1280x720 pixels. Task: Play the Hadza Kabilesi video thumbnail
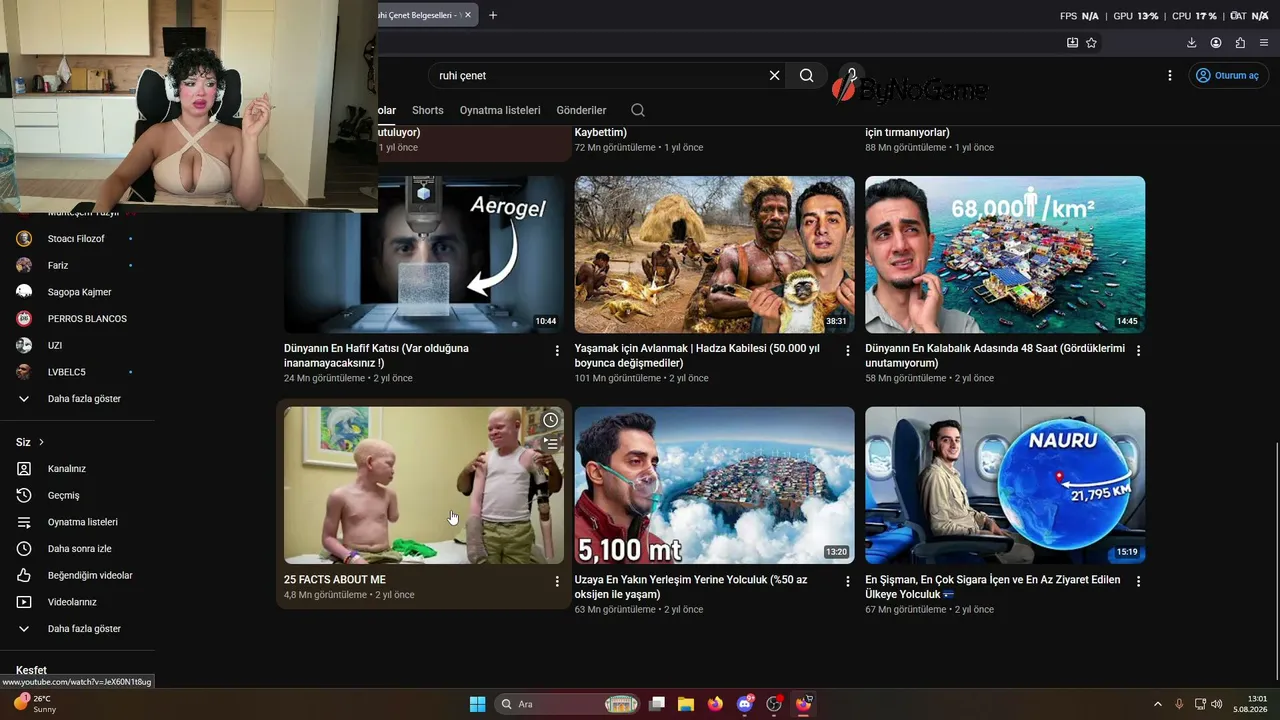coord(714,255)
